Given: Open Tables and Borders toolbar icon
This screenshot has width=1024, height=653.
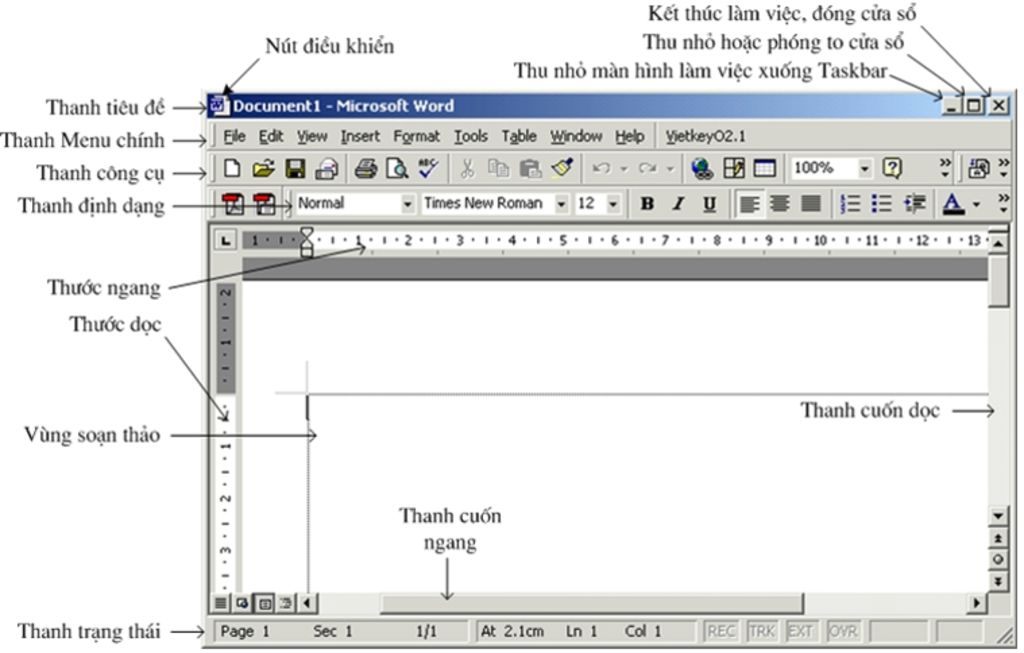Looking at the screenshot, I should coord(733,168).
